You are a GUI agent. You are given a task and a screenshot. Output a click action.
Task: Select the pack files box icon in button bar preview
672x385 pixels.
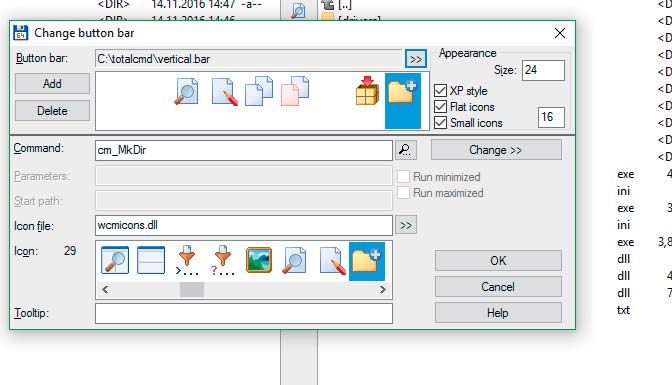click(367, 91)
